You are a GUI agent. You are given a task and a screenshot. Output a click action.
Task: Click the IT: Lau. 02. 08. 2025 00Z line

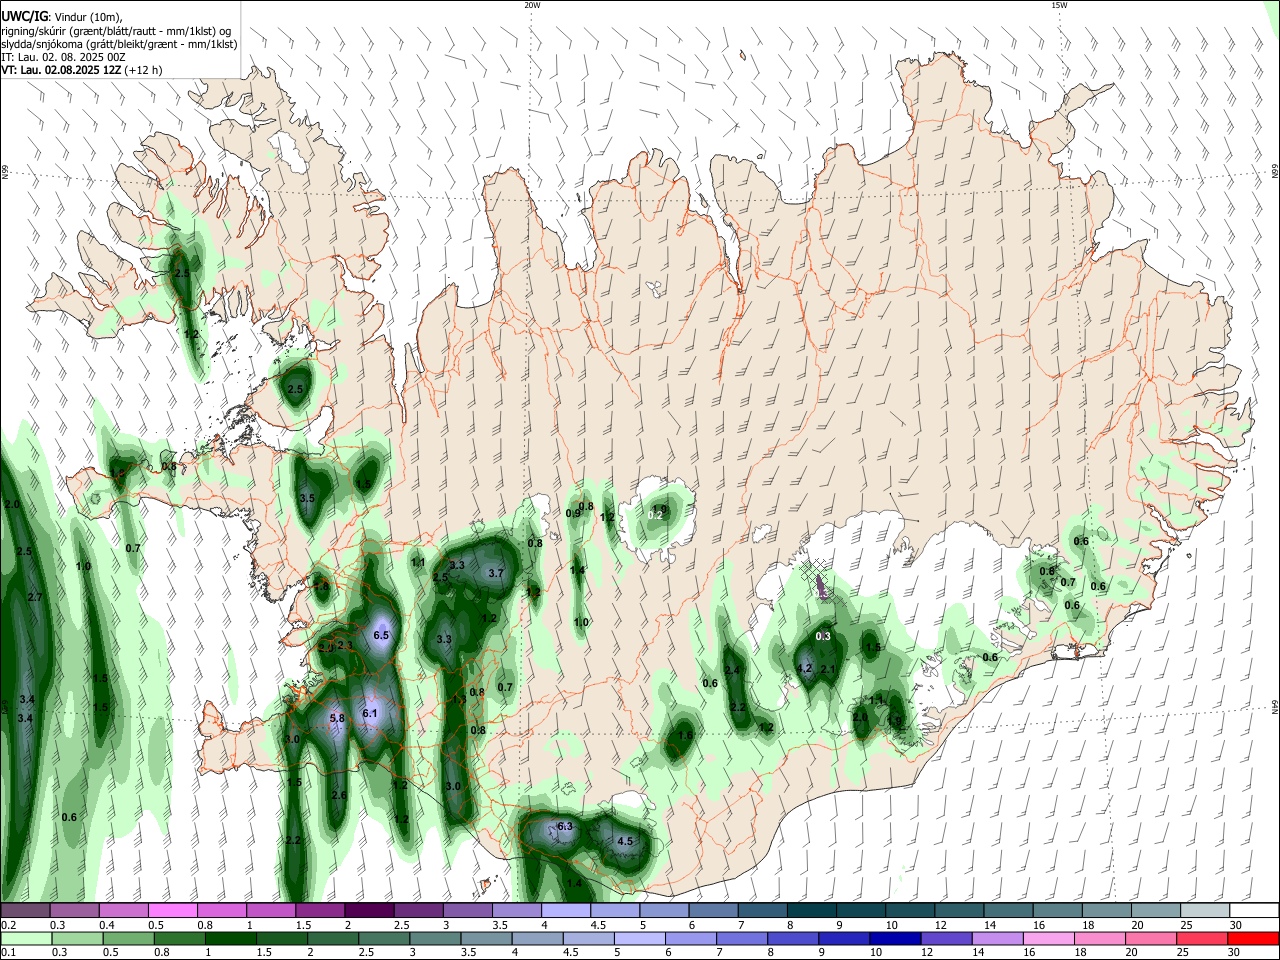tap(63, 57)
